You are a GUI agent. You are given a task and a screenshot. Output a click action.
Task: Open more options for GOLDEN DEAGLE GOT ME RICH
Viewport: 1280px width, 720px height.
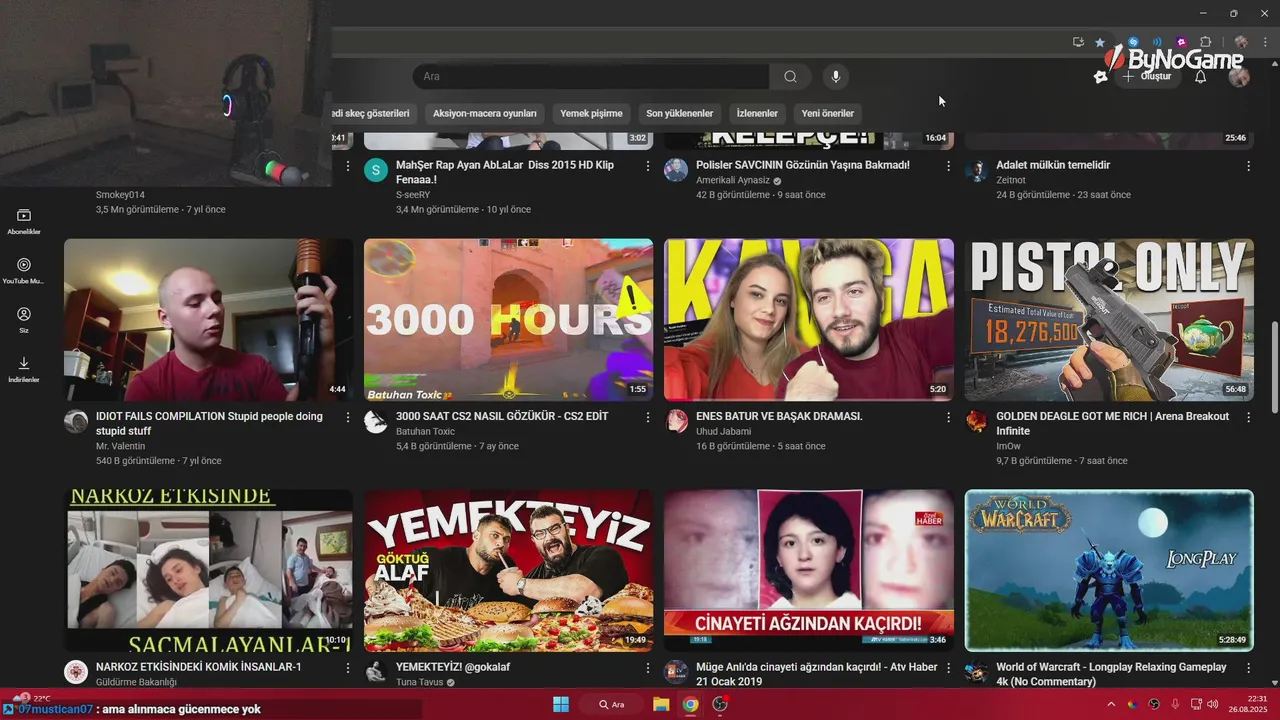tap(1248, 417)
